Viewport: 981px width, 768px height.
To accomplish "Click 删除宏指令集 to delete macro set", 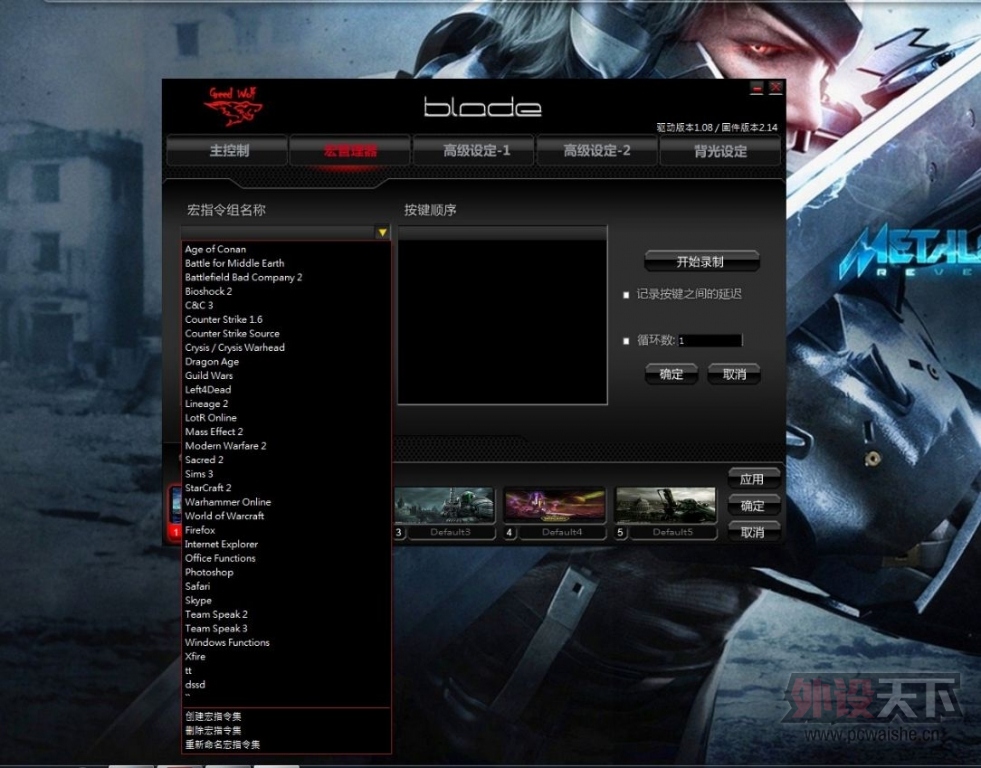I will [x=213, y=730].
